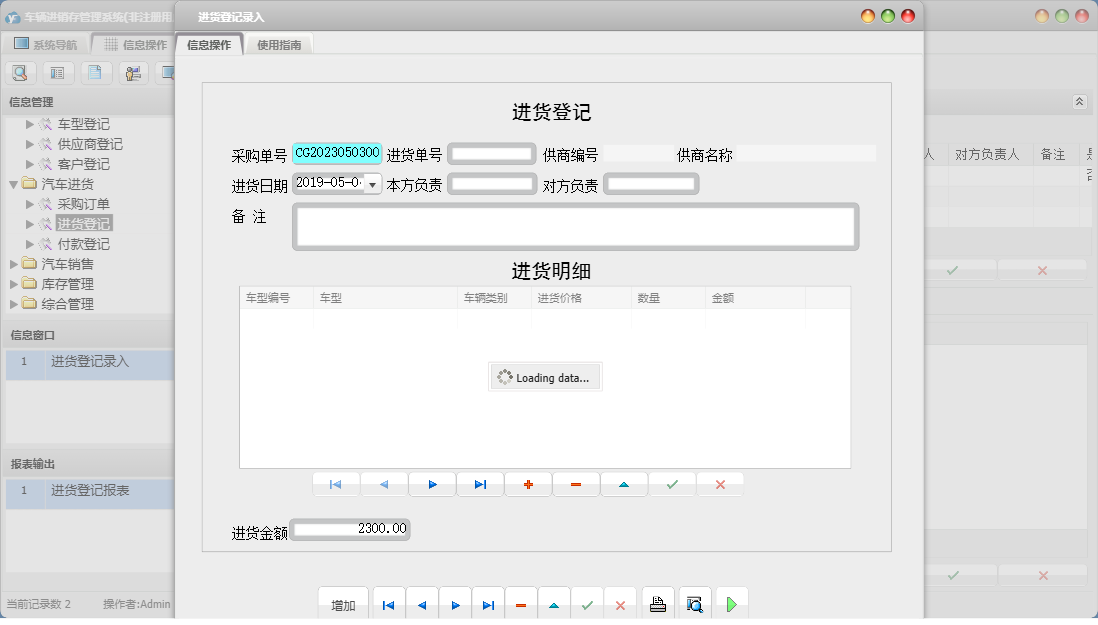The image size is (1098, 625).
Task: Click the user management icon in the toolbar
Action: (131, 72)
